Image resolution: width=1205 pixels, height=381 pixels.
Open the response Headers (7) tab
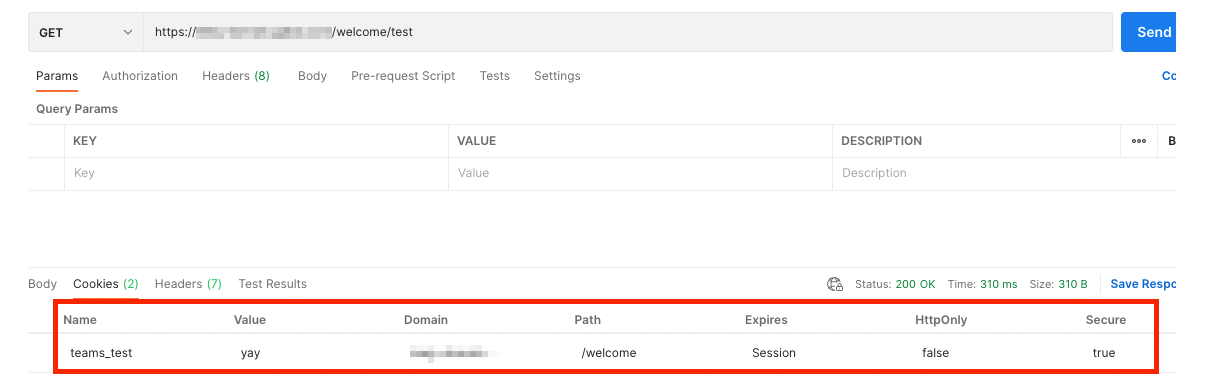(x=188, y=284)
